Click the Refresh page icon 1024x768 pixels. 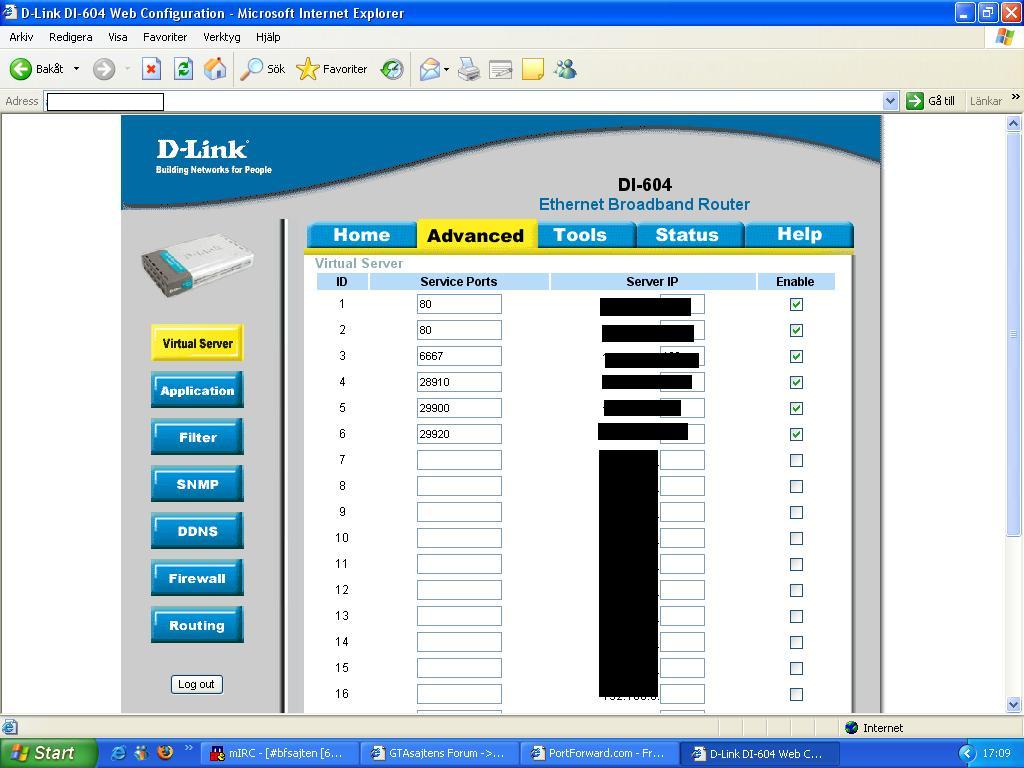(184, 69)
